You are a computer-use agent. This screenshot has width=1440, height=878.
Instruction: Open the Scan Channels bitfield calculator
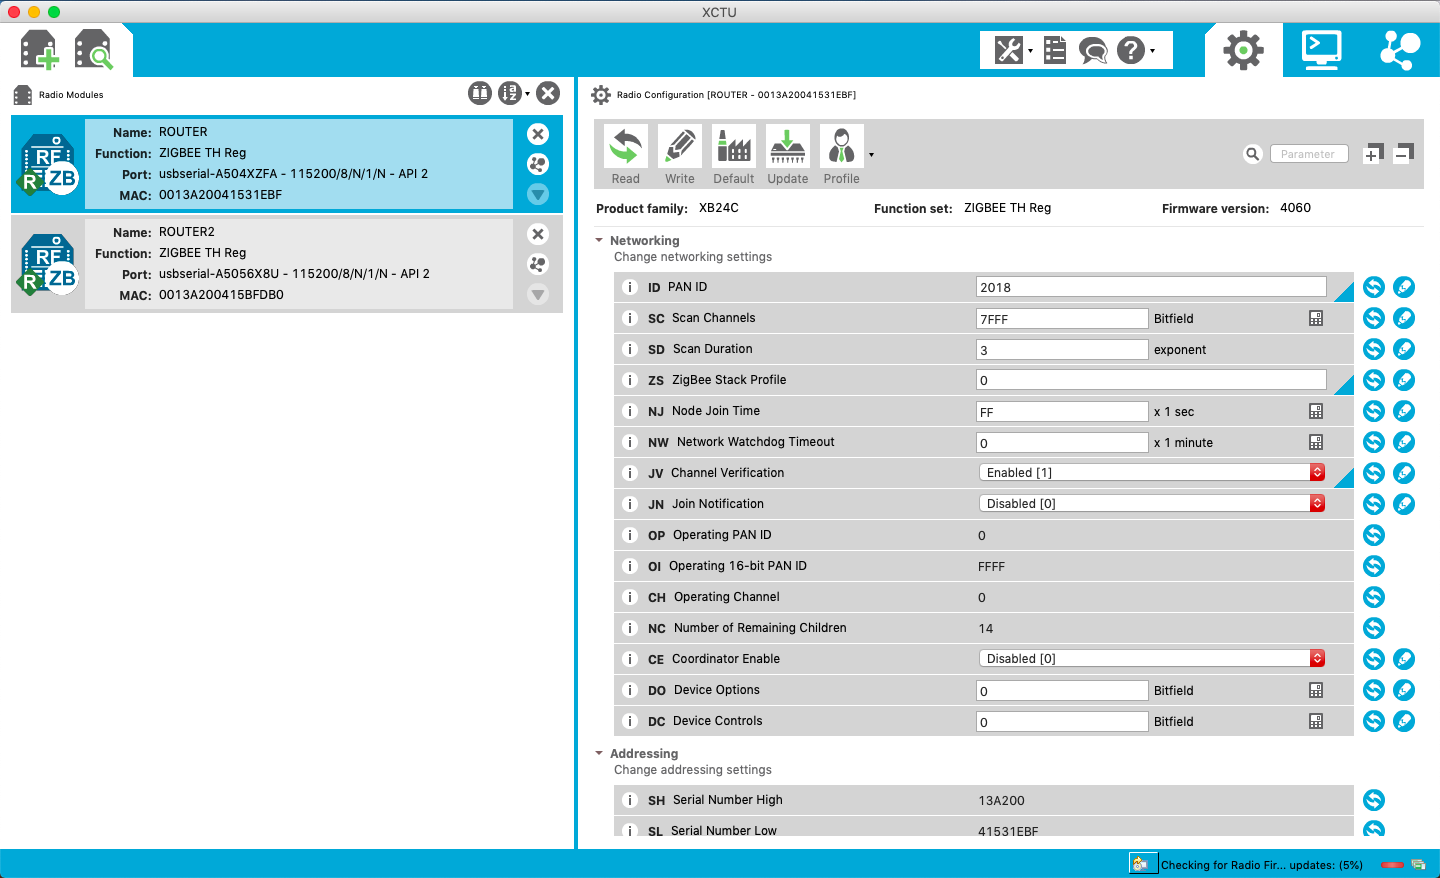click(x=1316, y=318)
